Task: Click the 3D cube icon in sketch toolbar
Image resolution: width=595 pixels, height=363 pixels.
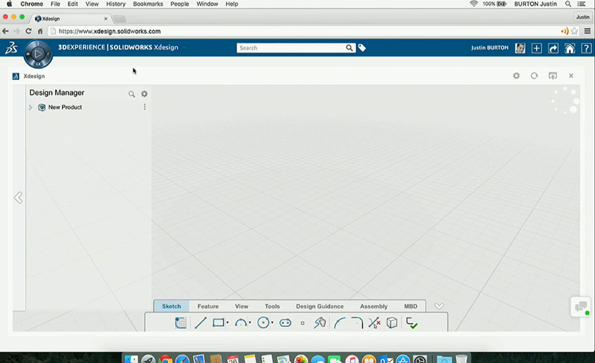Action: pyautogui.click(x=392, y=323)
